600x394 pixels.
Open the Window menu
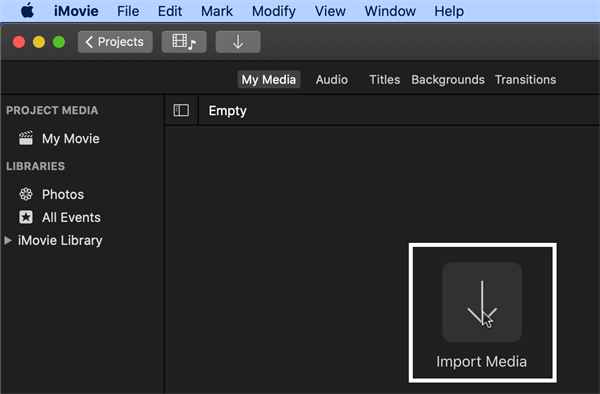pyautogui.click(x=390, y=11)
